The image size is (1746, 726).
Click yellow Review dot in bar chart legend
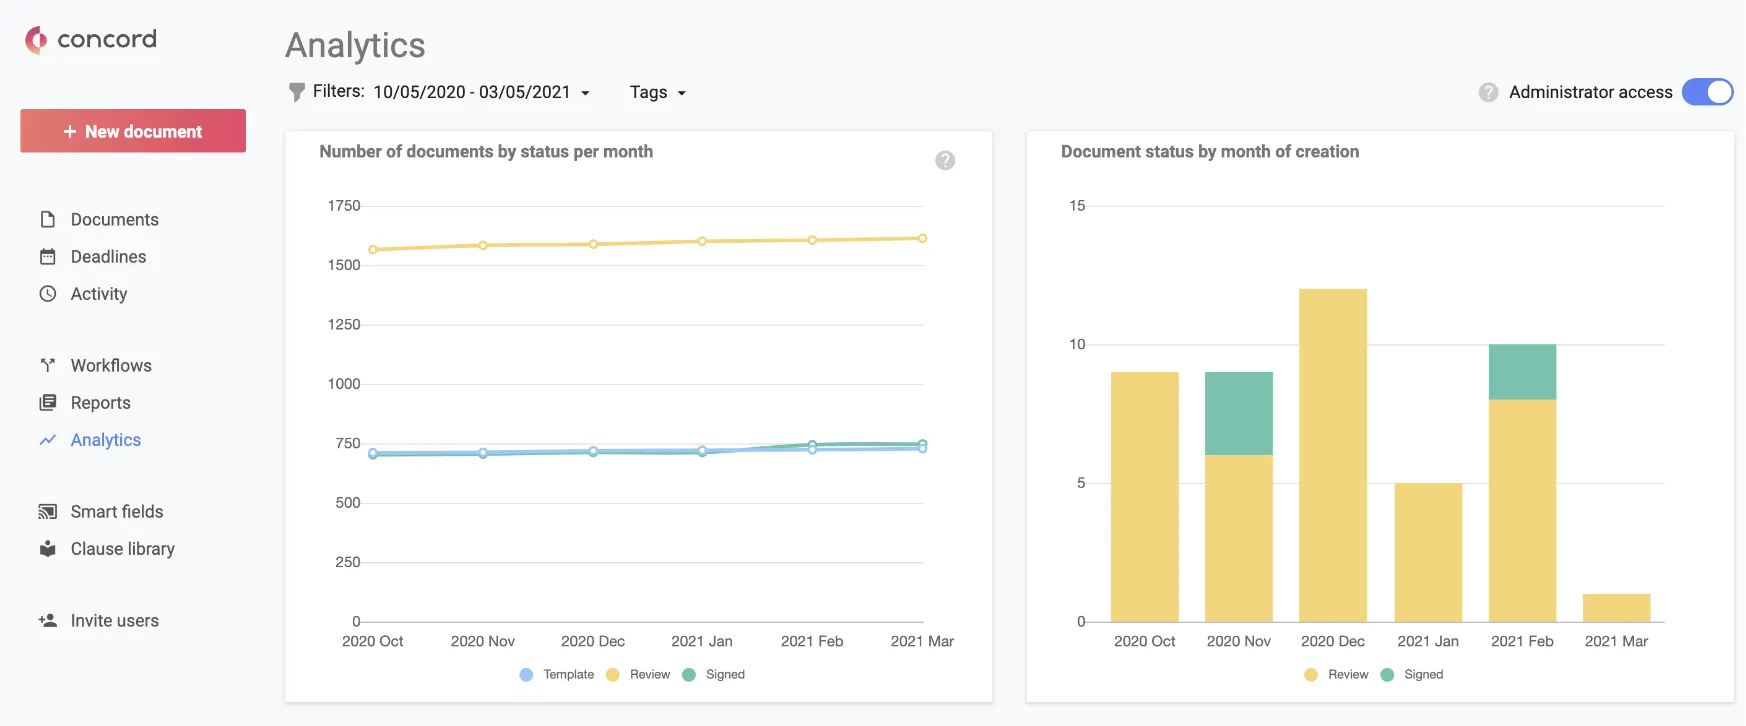pos(1311,675)
